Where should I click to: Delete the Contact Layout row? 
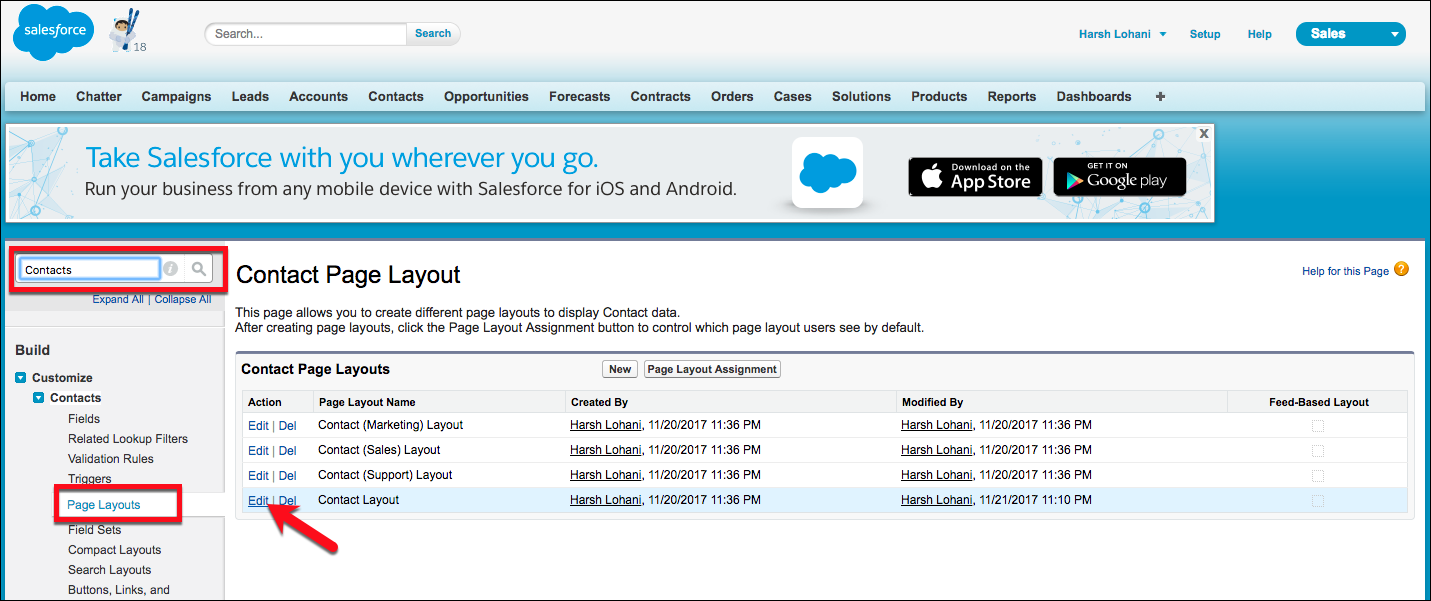[x=287, y=500]
